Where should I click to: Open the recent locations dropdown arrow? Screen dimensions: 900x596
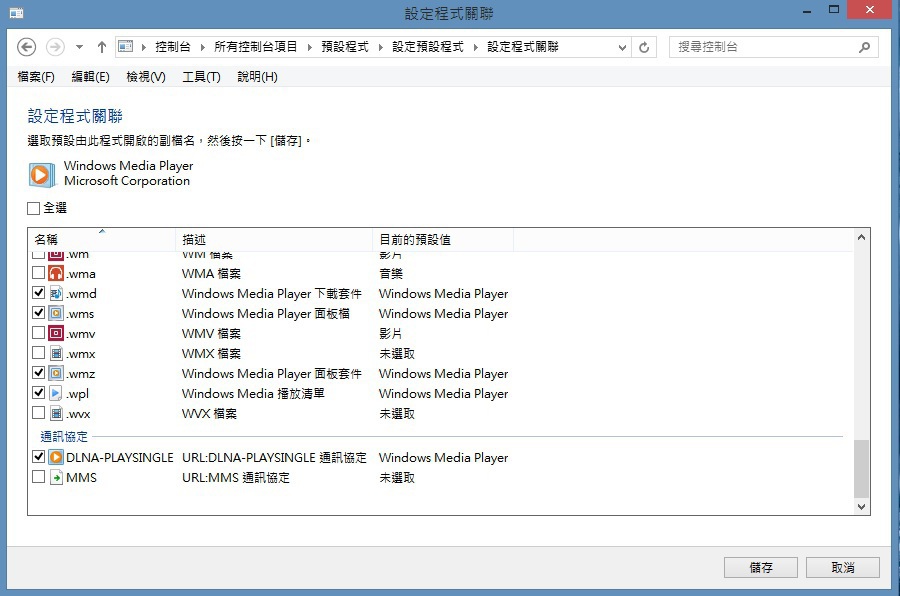pos(79,47)
